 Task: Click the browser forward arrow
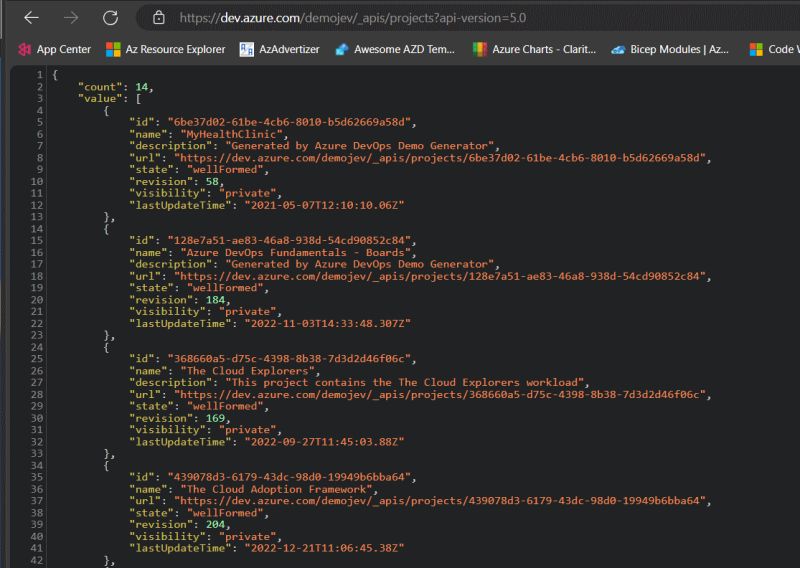pyautogui.click(x=71, y=18)
